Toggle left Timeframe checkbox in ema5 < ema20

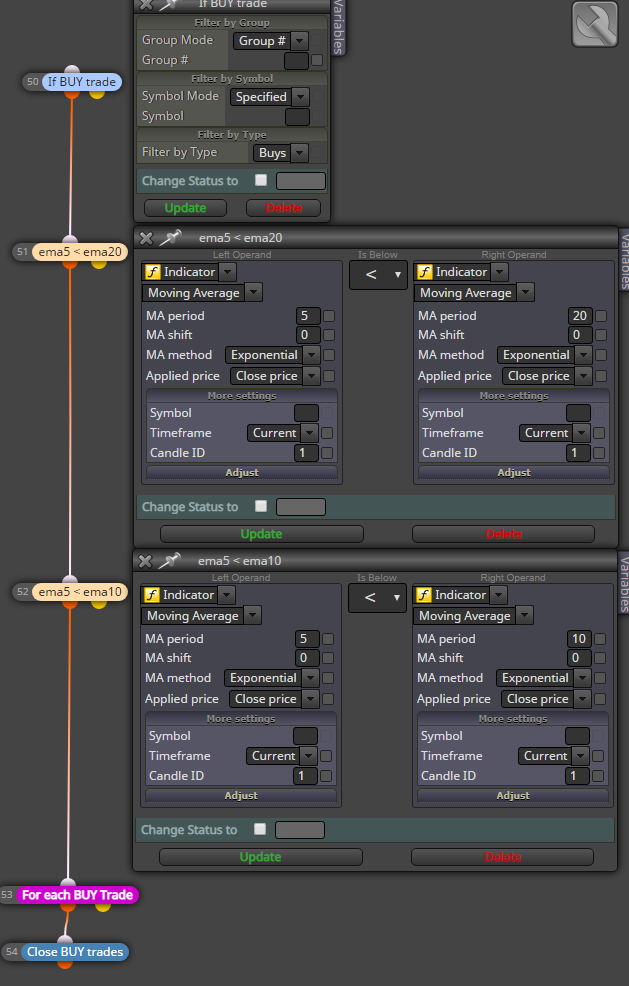coord(327,433)
